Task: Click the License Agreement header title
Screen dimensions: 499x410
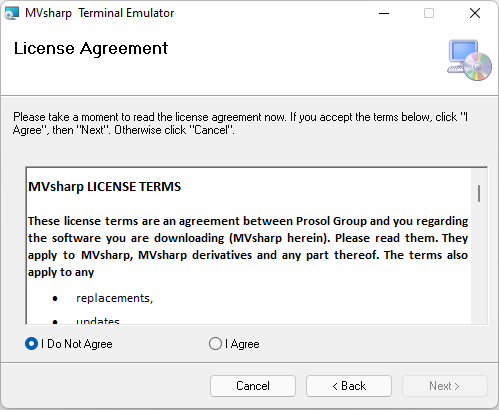Action: coord(91,49)
